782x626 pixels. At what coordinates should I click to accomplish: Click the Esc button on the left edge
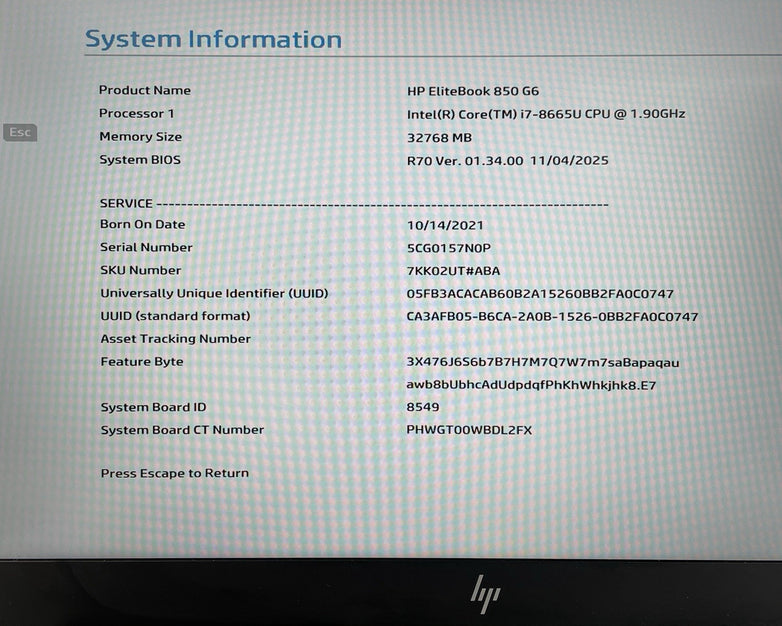coord(20,132)
